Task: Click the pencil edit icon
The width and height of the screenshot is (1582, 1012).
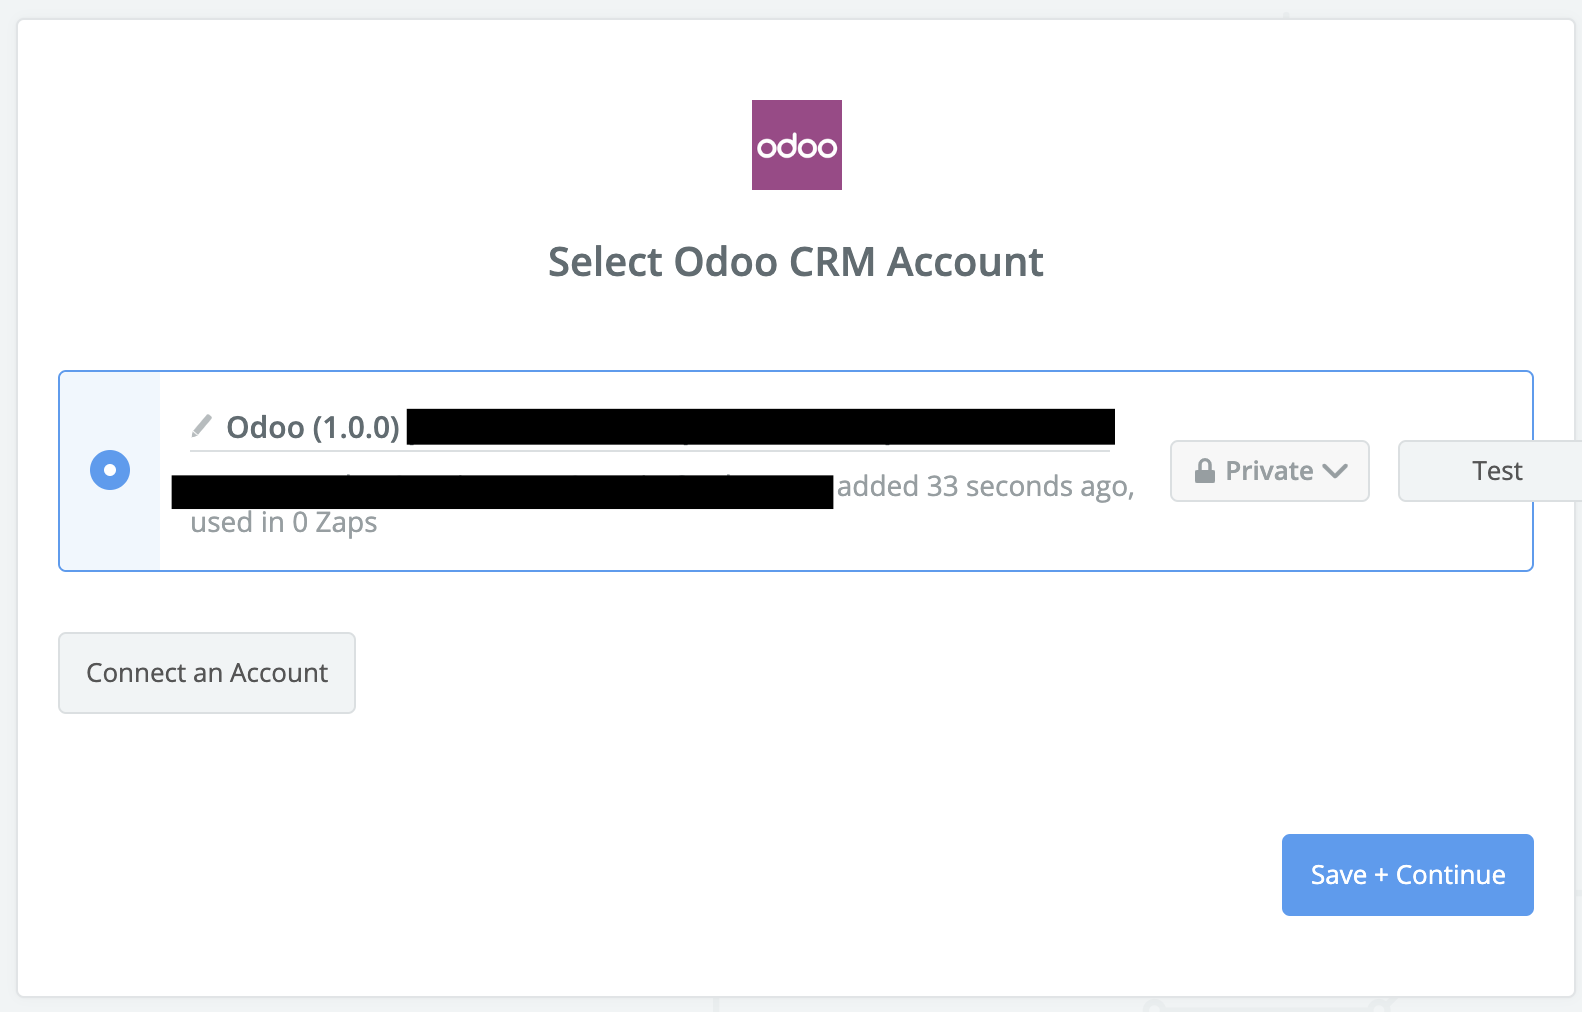Action: [x=201, y=427]
